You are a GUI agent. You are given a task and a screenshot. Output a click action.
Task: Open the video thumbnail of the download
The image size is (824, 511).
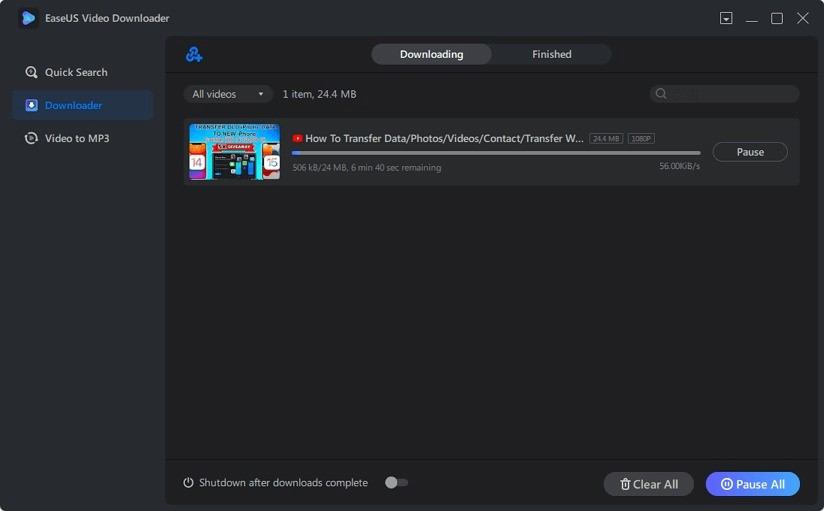point(234,152)
